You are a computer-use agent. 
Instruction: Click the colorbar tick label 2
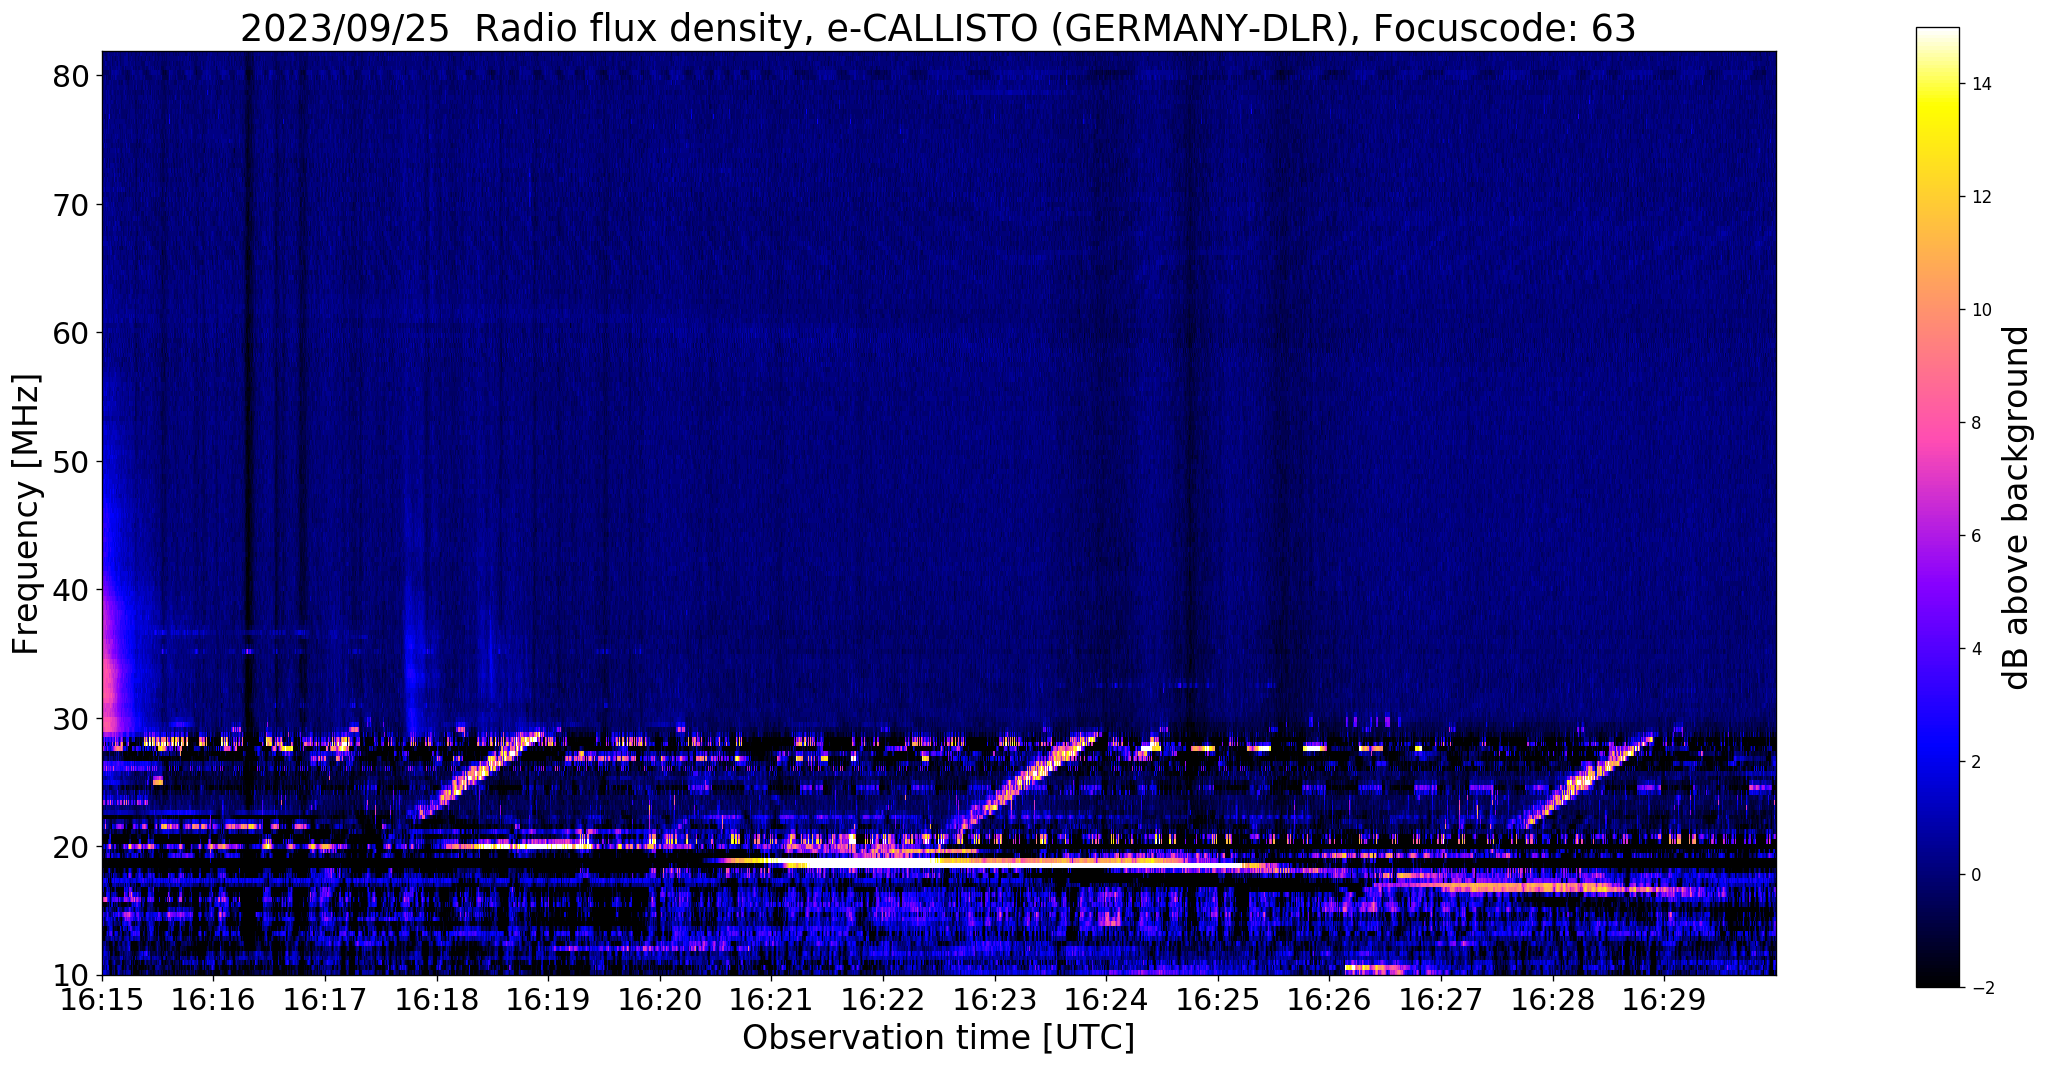pyautogui.click(x=1975, y=762)
